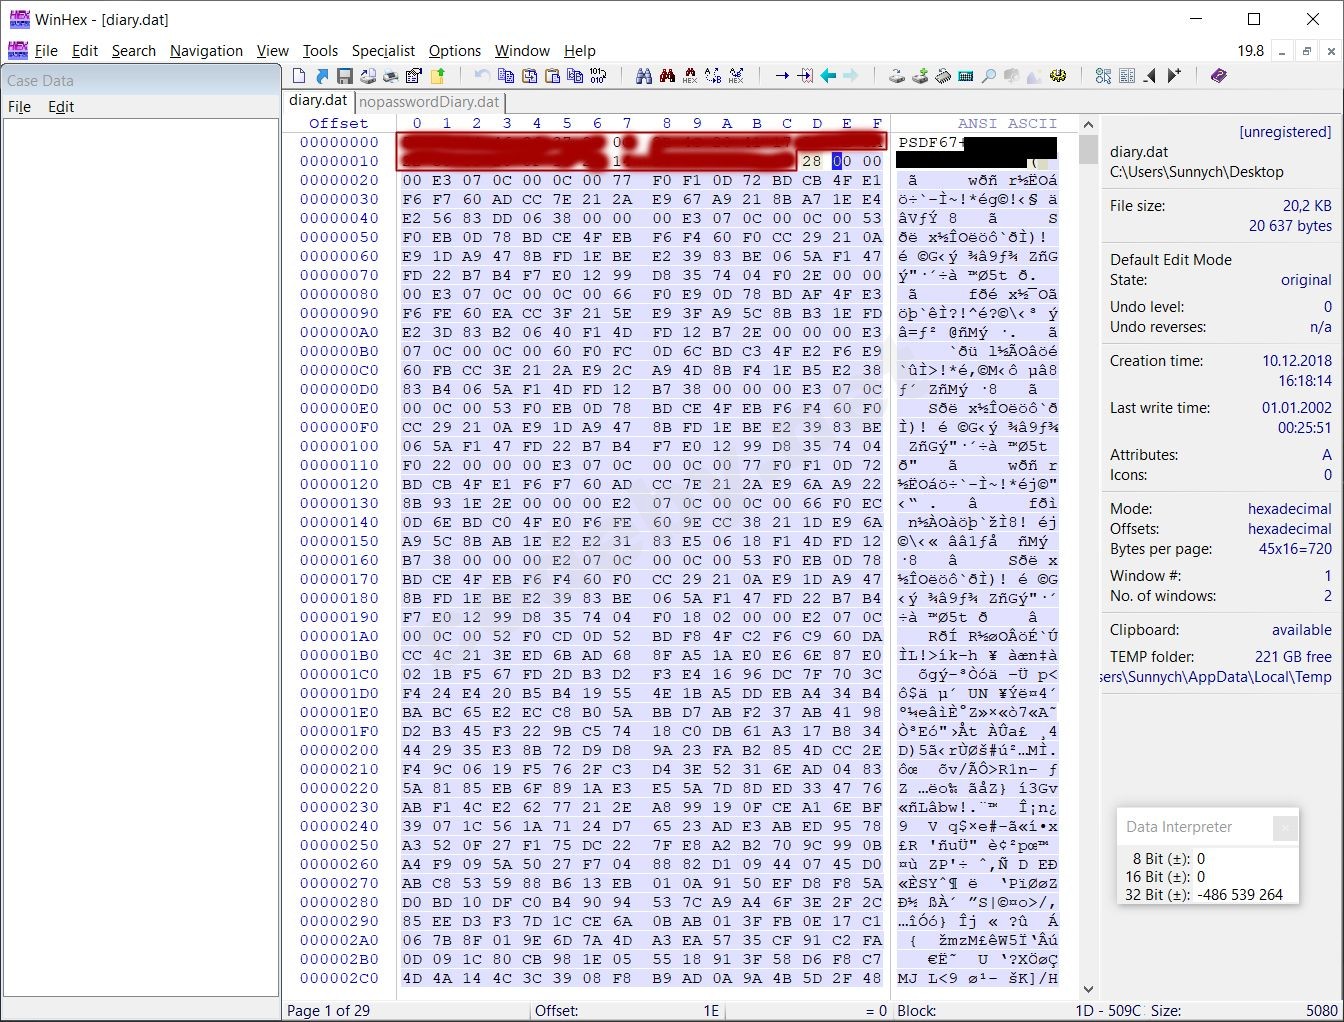Screen dimensions: 1344x1022
Task: Click the Offset column header
Action: 338,124
